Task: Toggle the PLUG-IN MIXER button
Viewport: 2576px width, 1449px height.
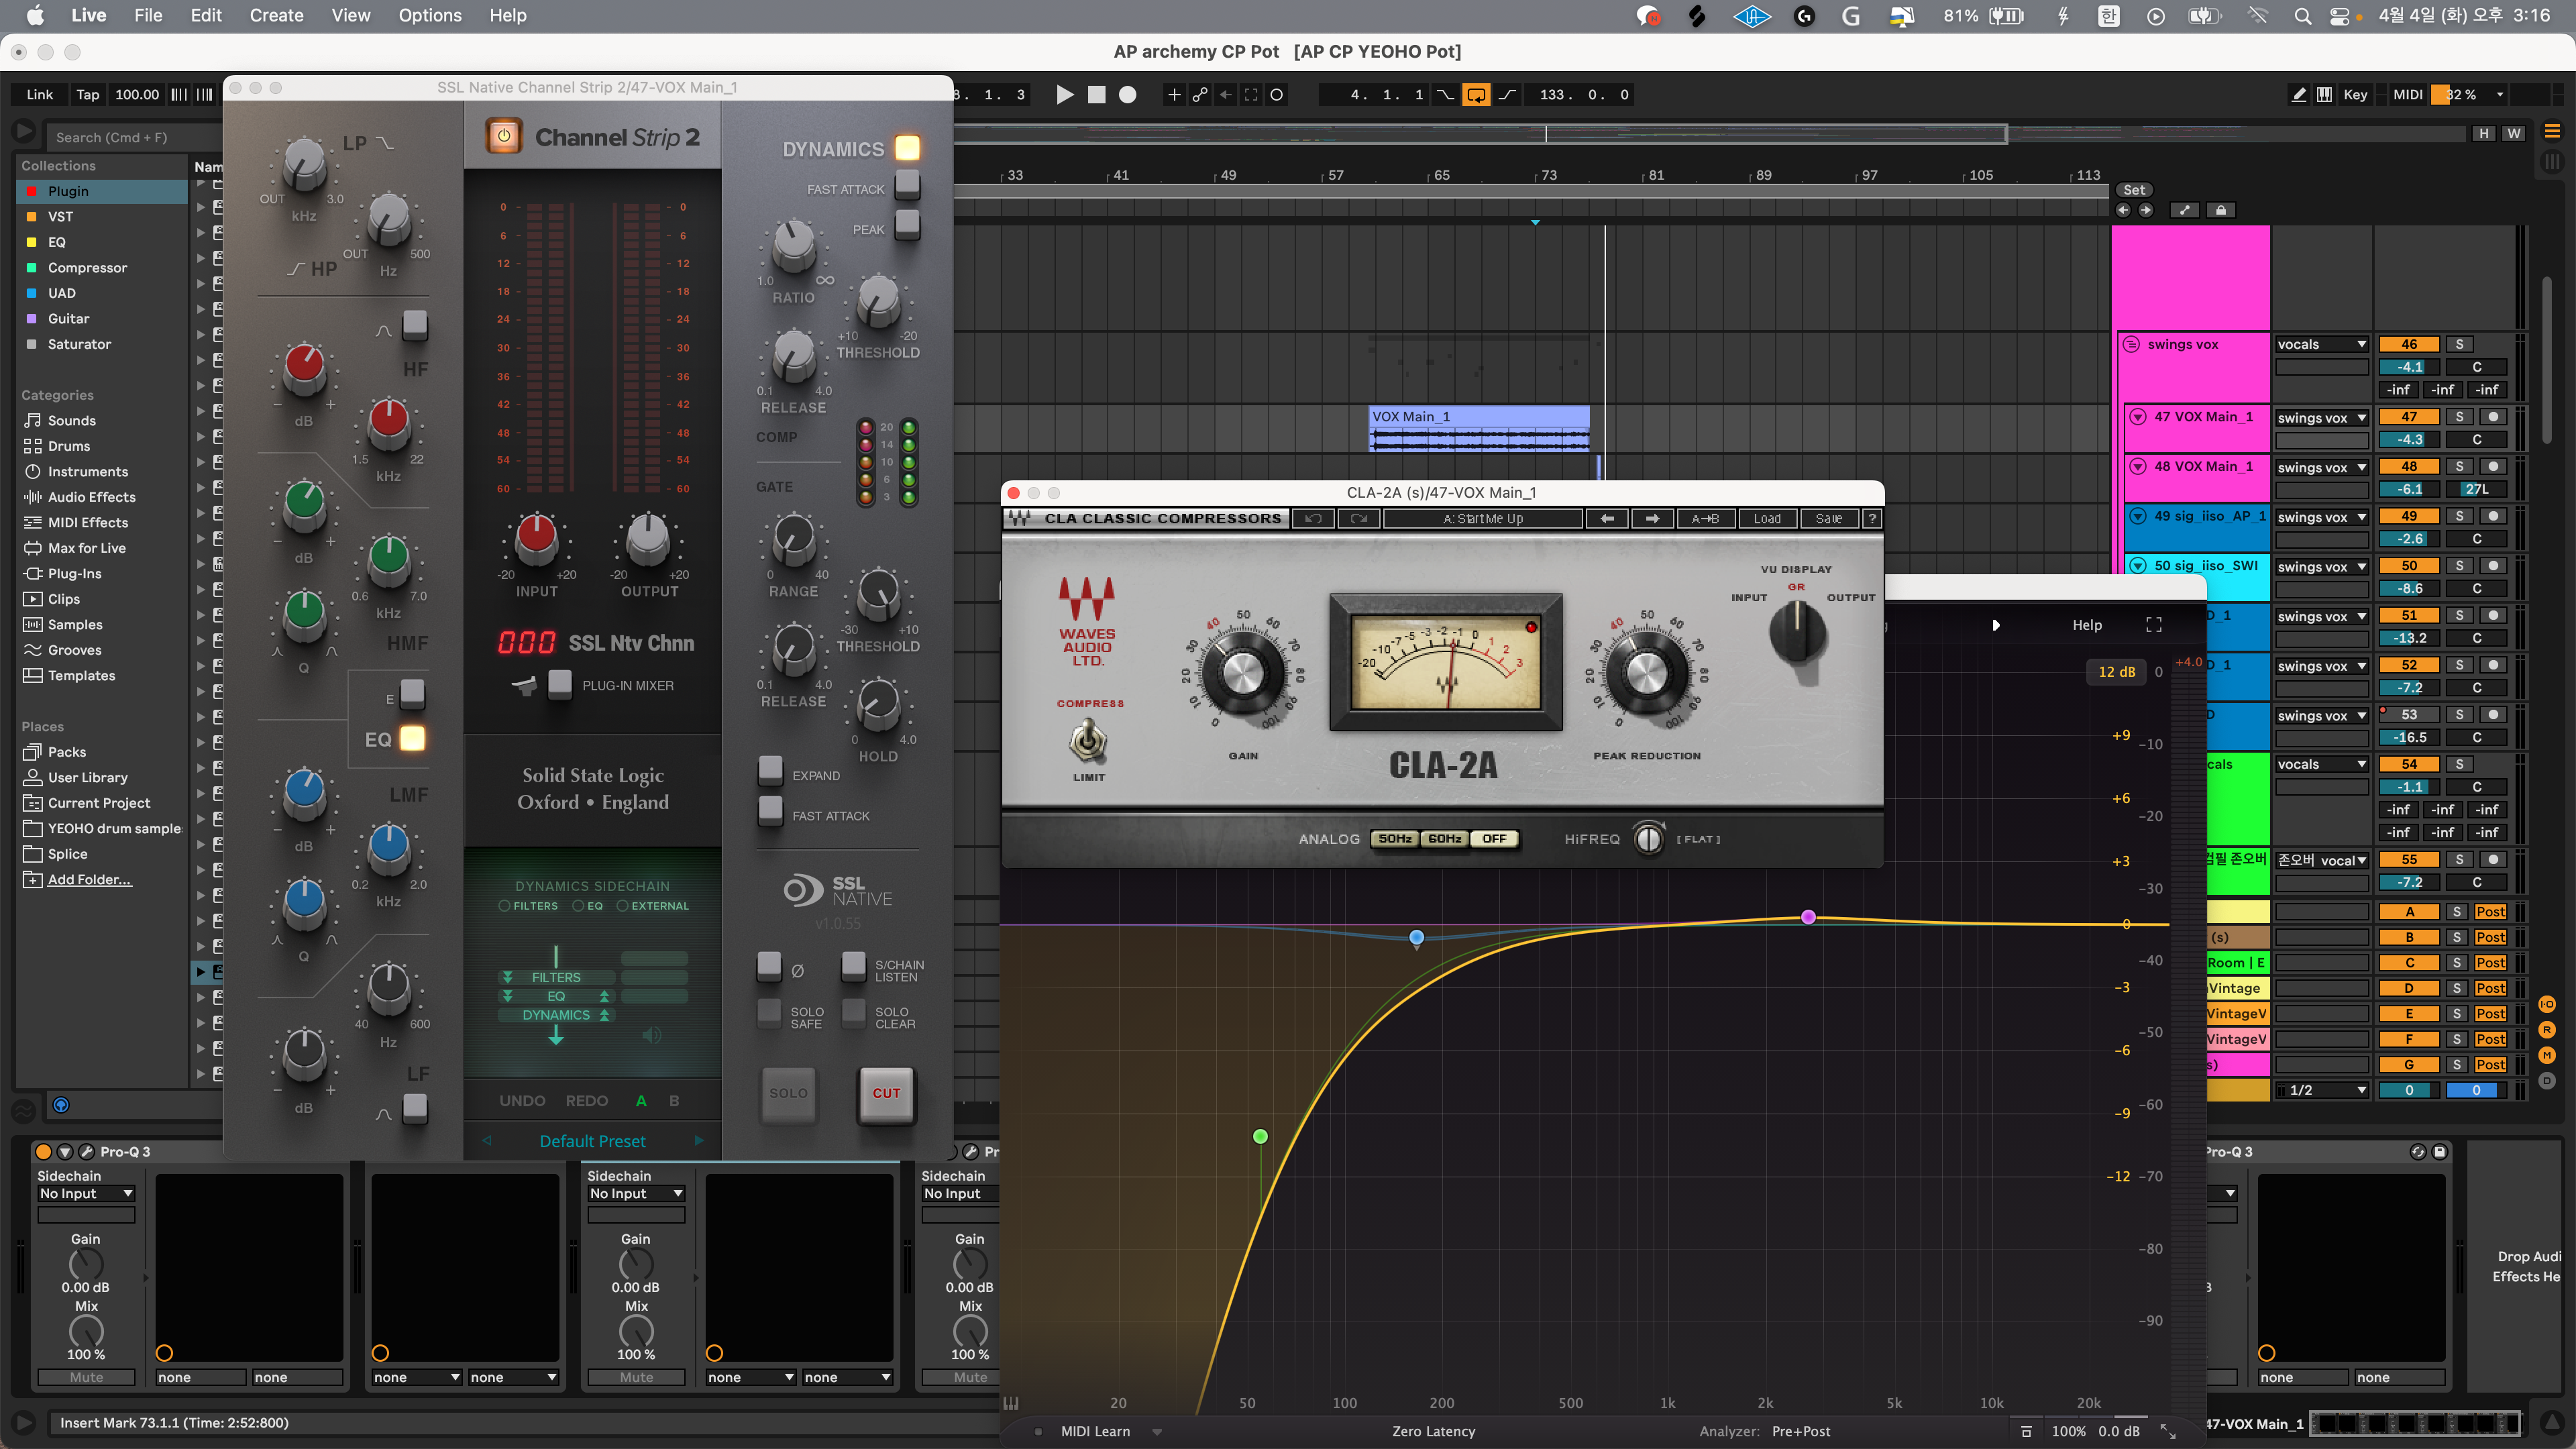Action: [x=560, y=685]
